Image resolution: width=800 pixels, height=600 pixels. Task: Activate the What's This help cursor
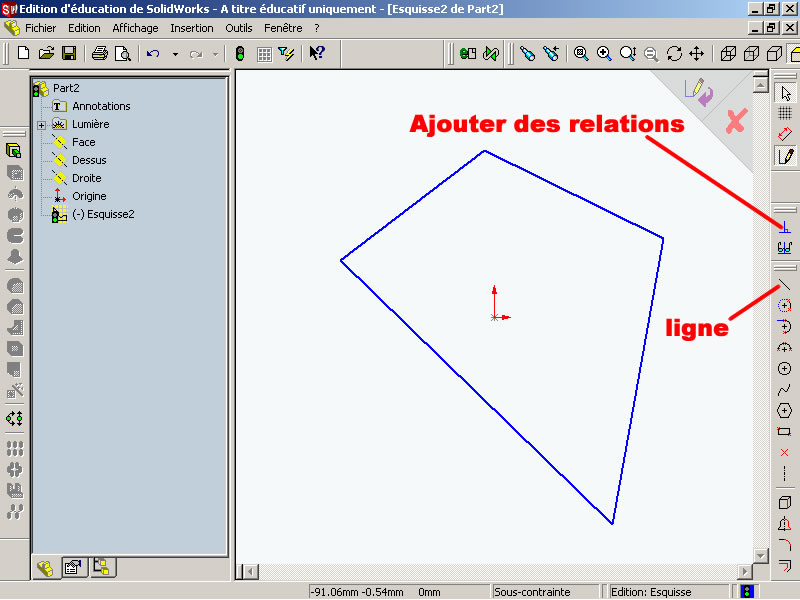pyautogui.click(x=317, y=53)
